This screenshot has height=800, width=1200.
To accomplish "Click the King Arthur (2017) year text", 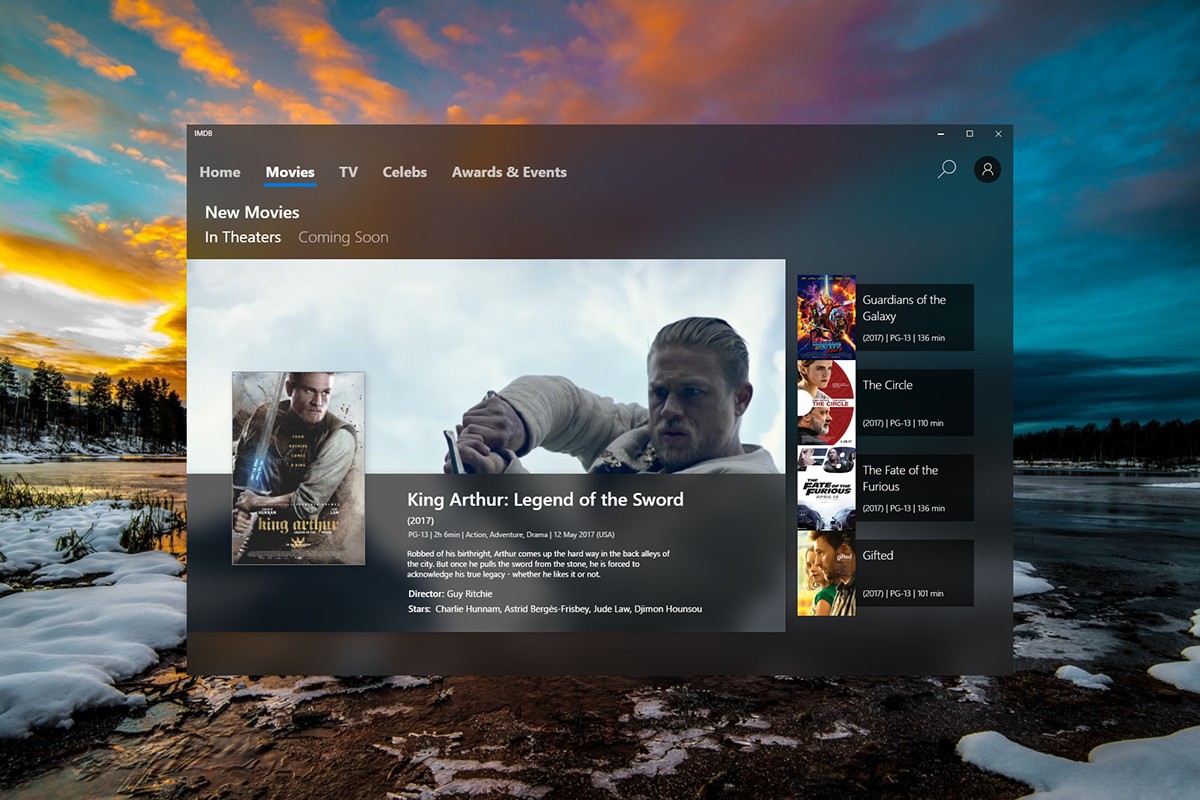I will (x=421, y=521).
